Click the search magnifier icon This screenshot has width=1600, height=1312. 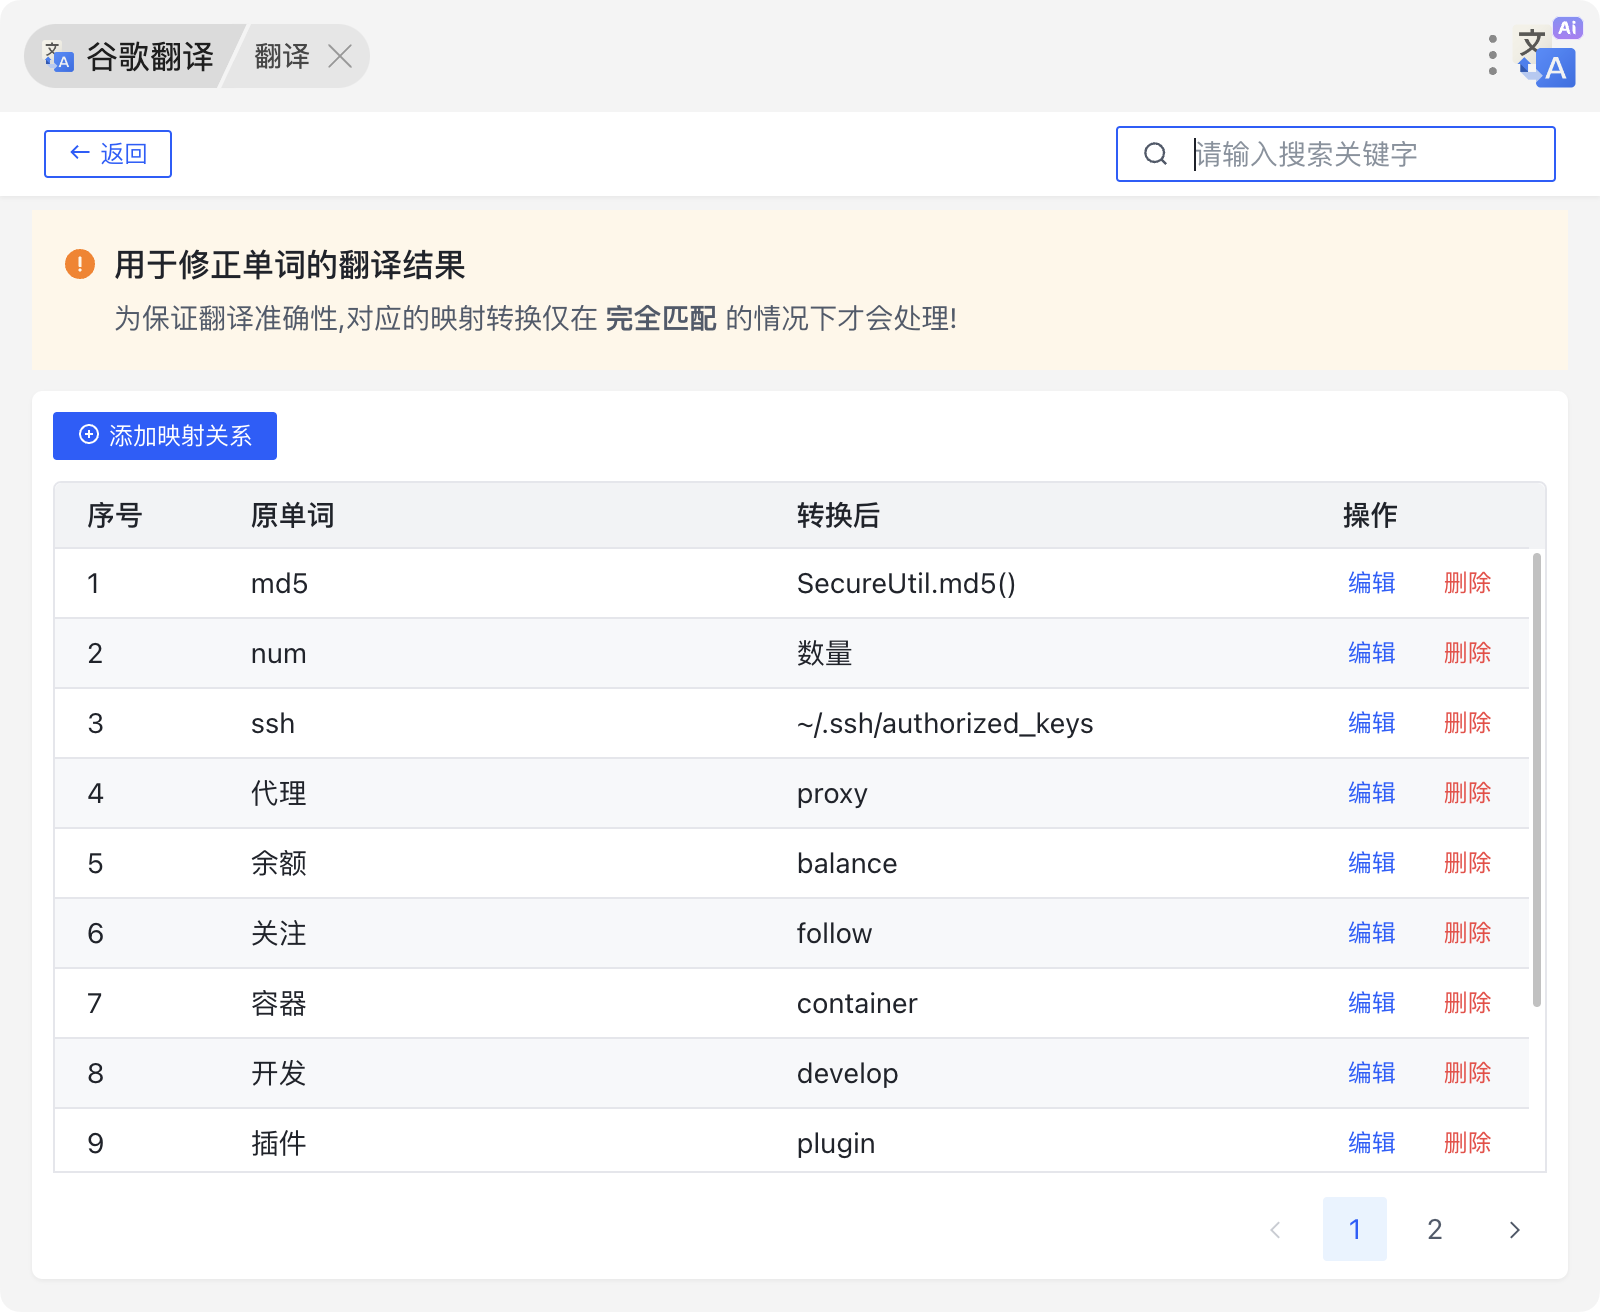tap(1156, 154)
